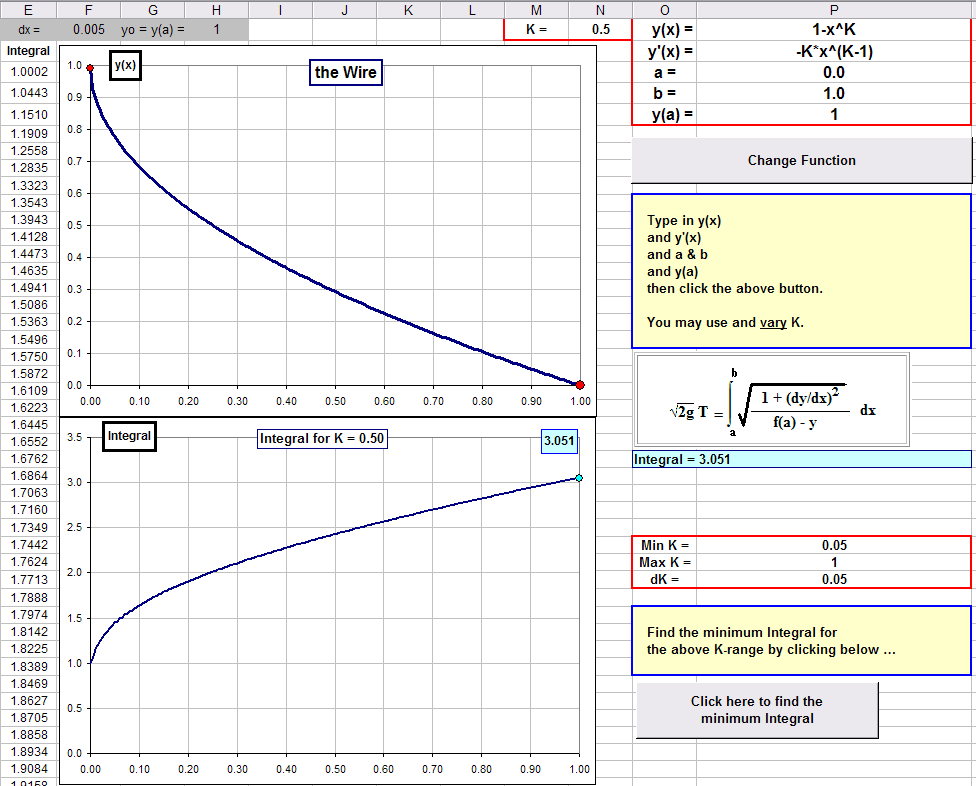Select the a value cell 0.0
The height and width of the screenshot is (786, 976).
pos(834,73)
